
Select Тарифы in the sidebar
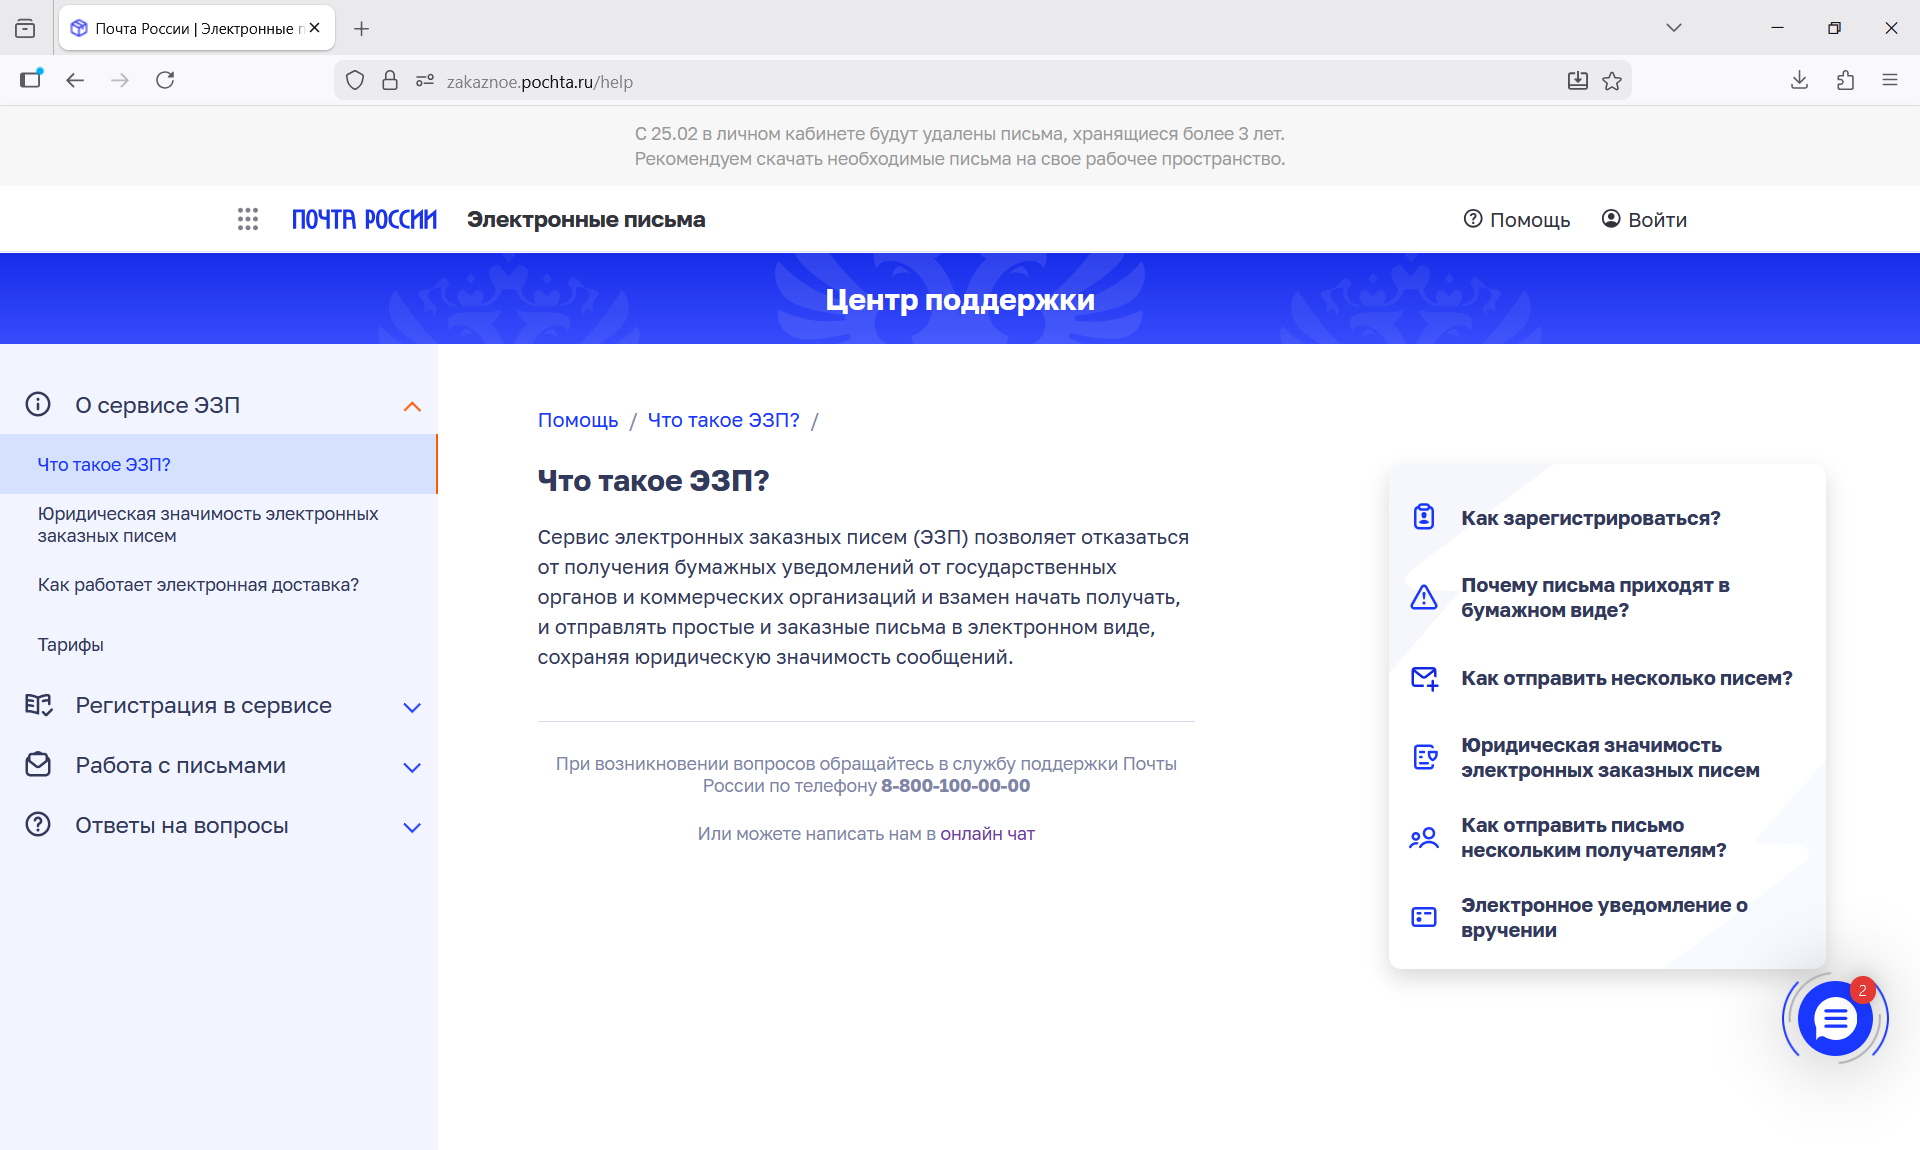click(71, 645)
